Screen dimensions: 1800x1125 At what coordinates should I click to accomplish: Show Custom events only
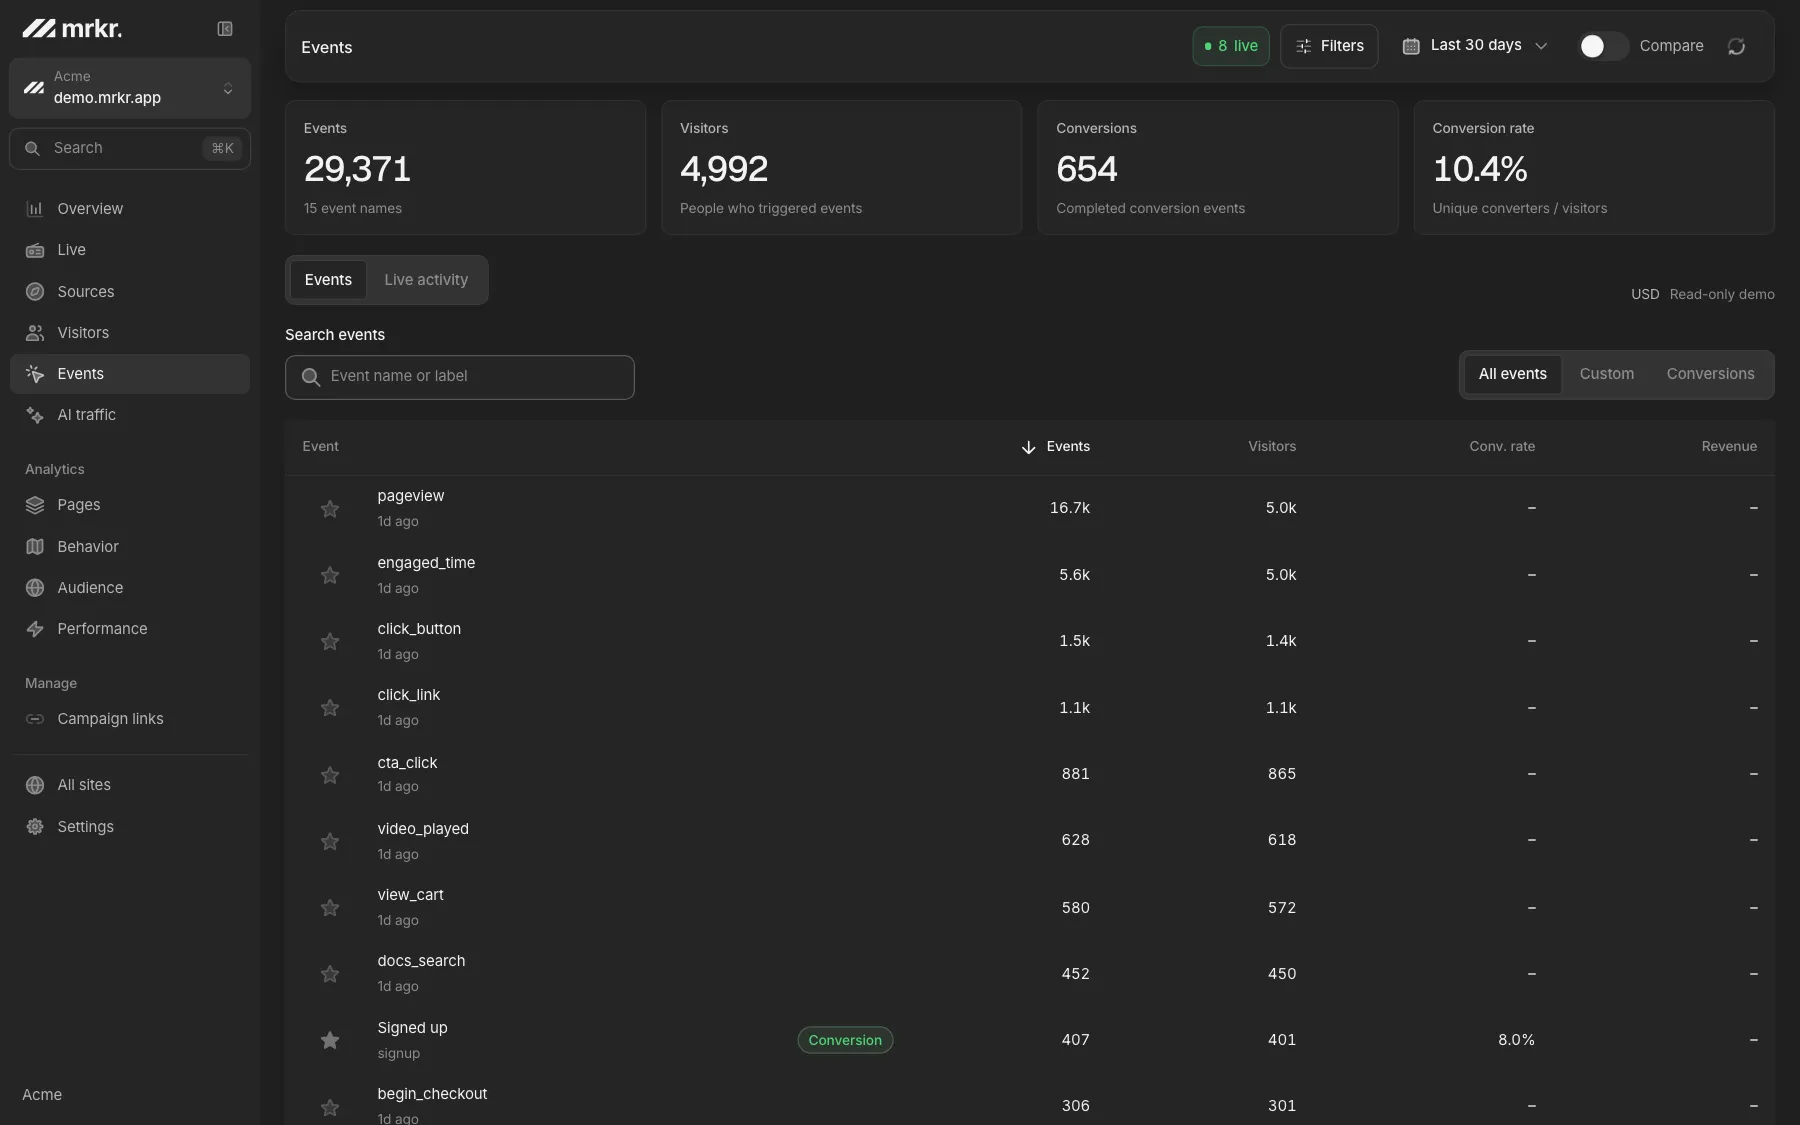tap(1607, 374)
